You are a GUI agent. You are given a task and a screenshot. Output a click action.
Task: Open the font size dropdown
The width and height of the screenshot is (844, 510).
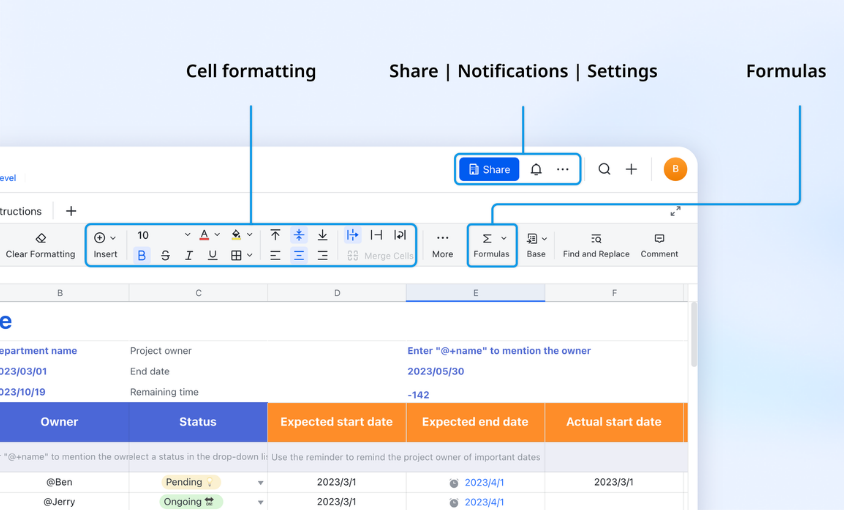[x=164, y=236]
